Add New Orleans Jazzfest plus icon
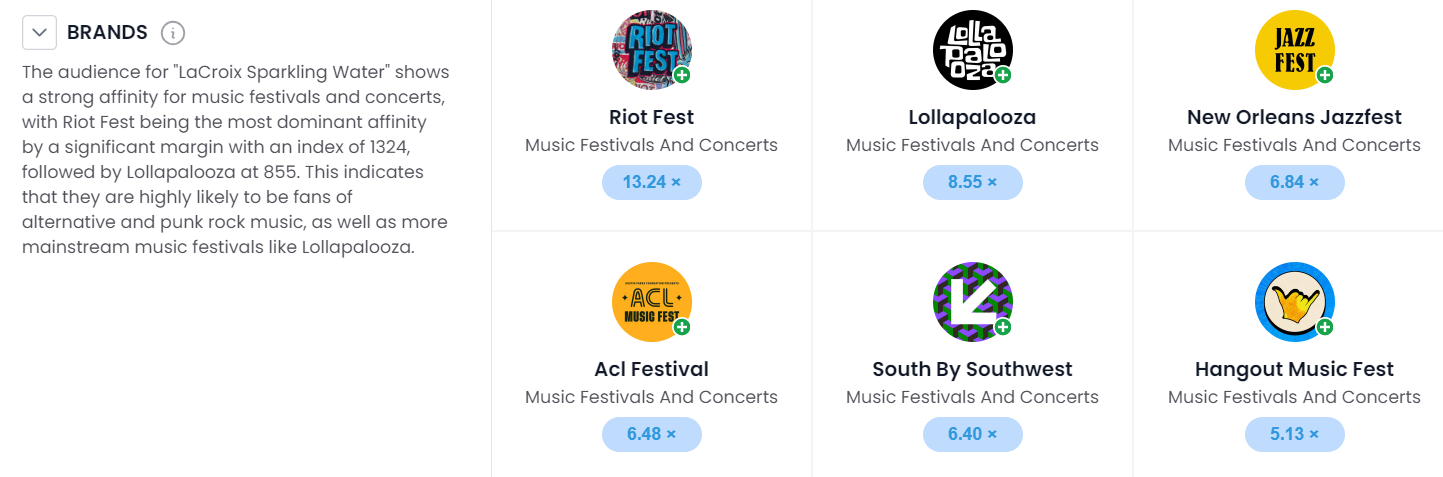 pos(1325,75)
